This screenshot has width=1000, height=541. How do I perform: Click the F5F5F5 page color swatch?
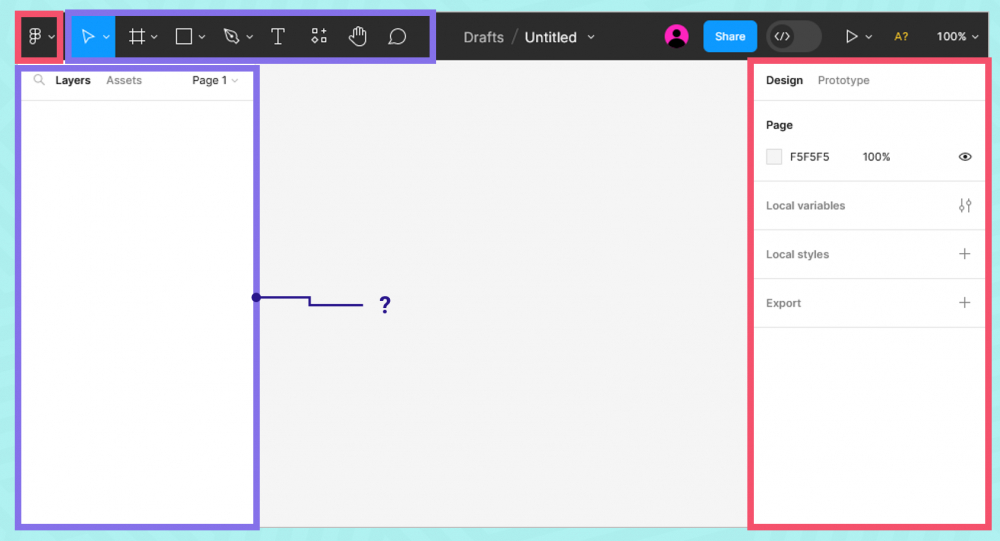(774, 157)
